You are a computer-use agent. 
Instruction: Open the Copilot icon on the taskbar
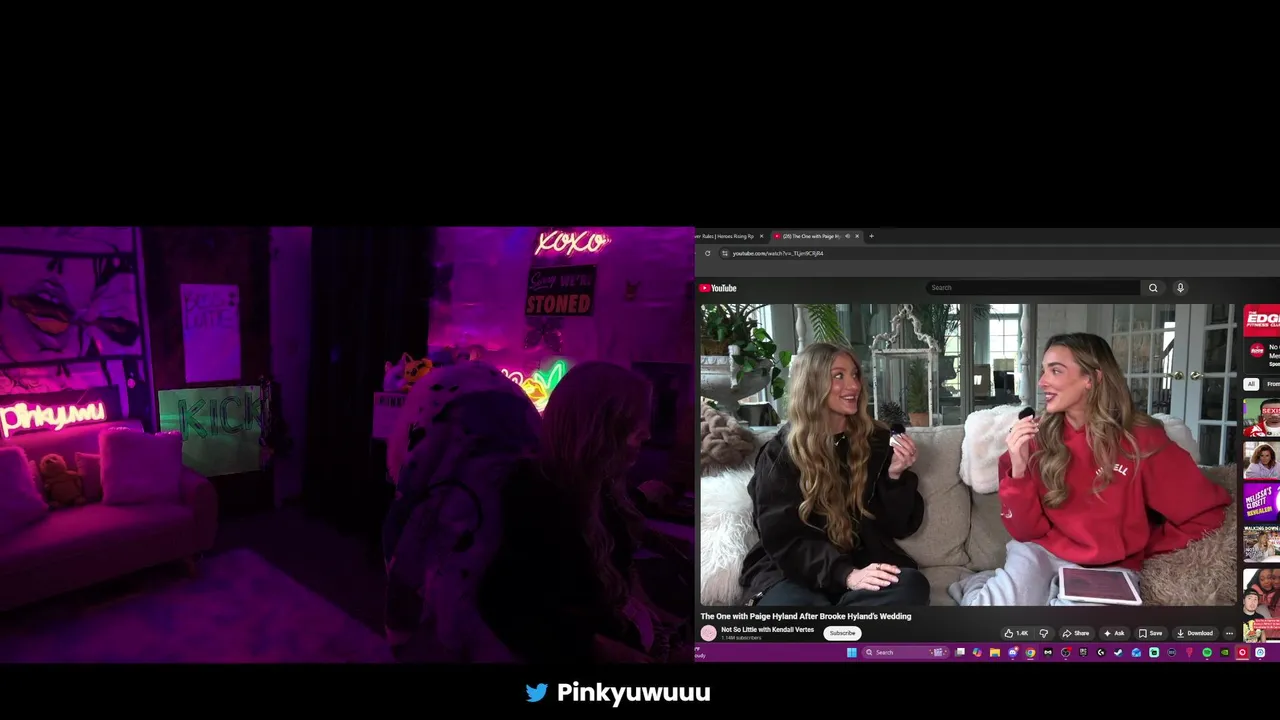coord(977,652)
